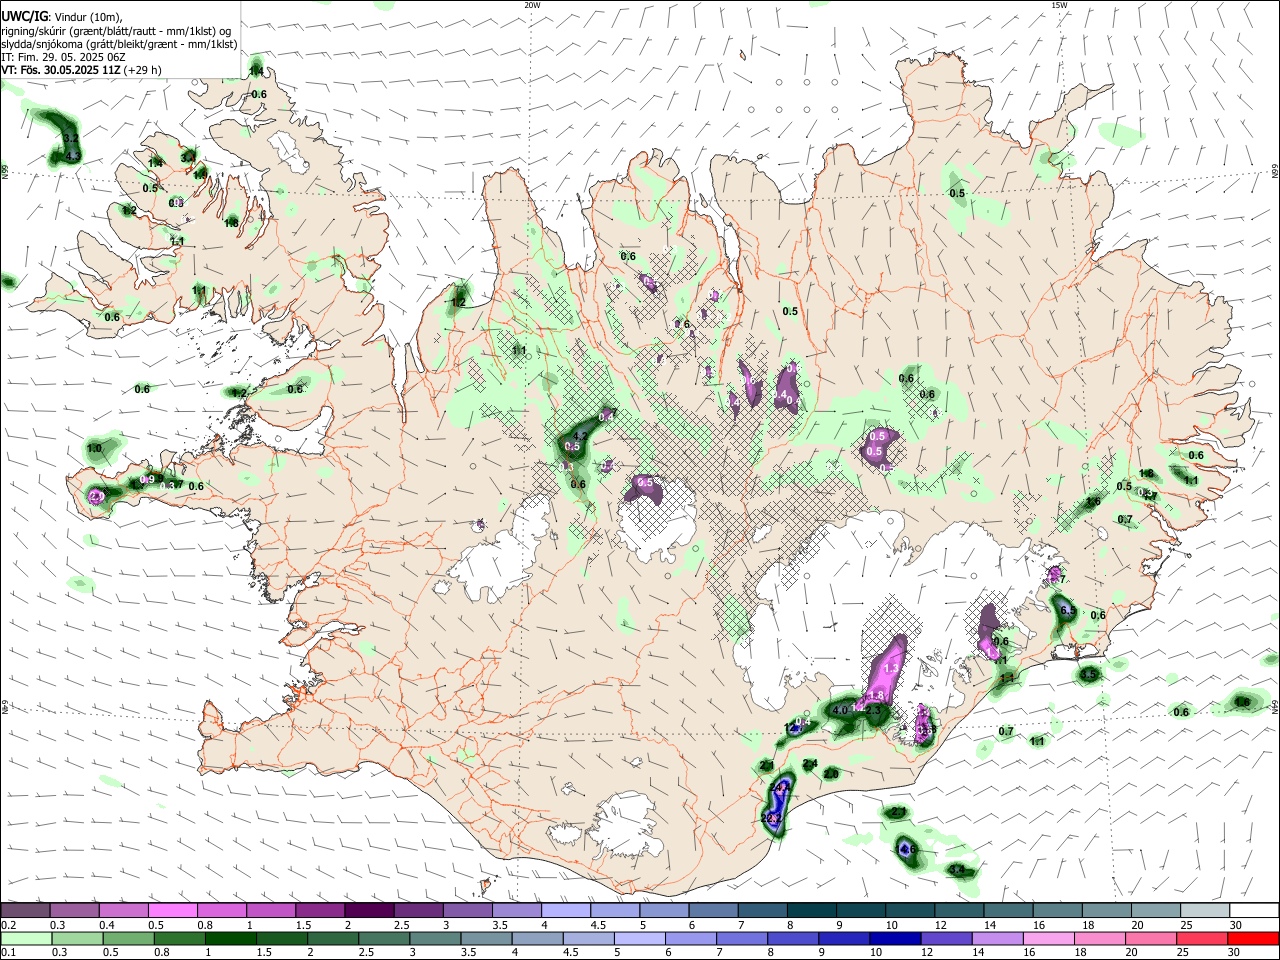Pick the dark teal 8–9 snow swatch
Image resolution: width=1280 pixels, height=960 pixels.
point(810,911)
